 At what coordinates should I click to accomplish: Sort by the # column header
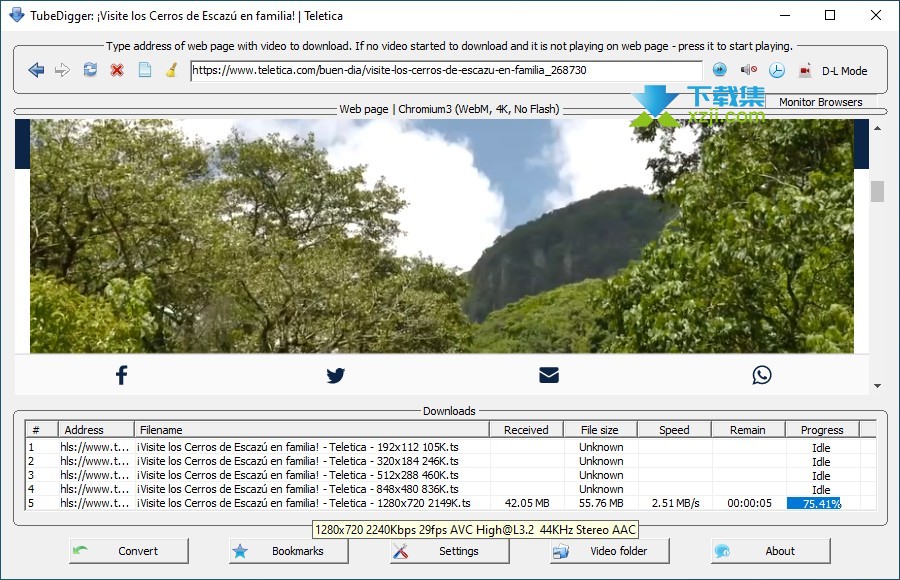[41, 430]
